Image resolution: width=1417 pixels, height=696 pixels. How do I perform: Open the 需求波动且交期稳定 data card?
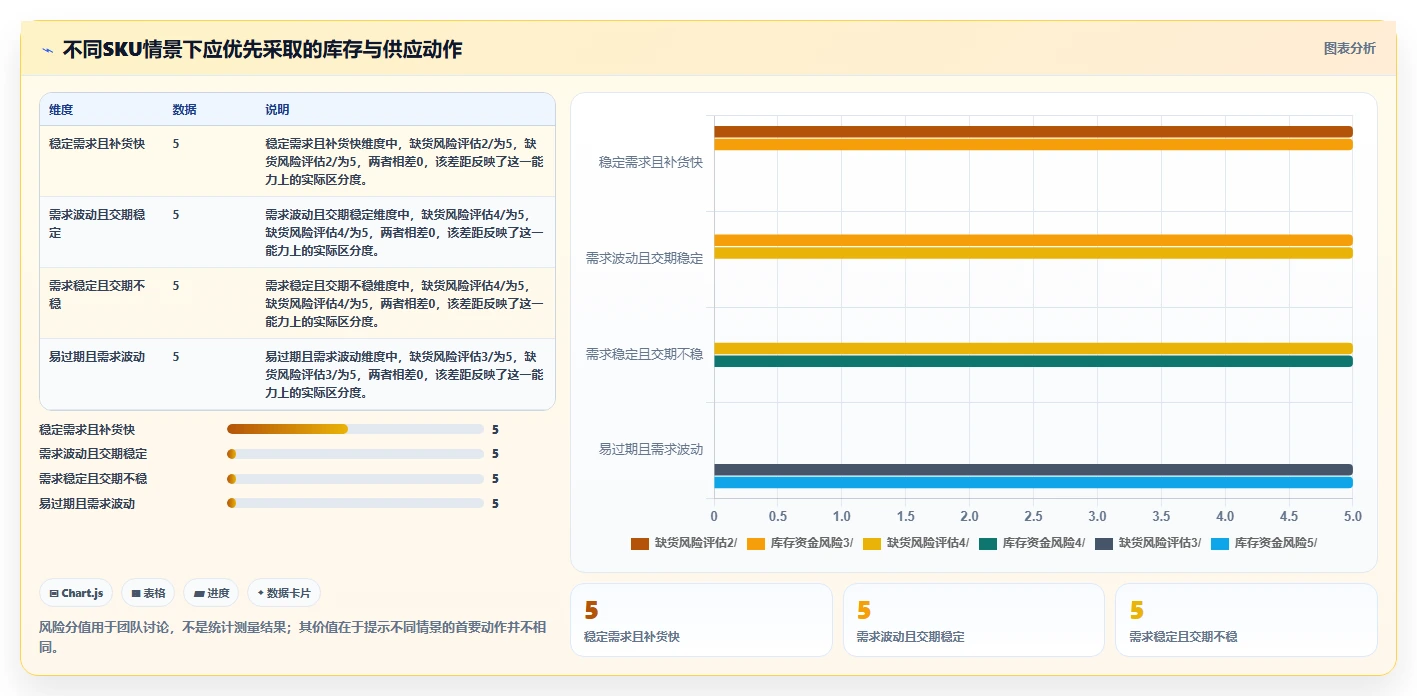(974, 620)
